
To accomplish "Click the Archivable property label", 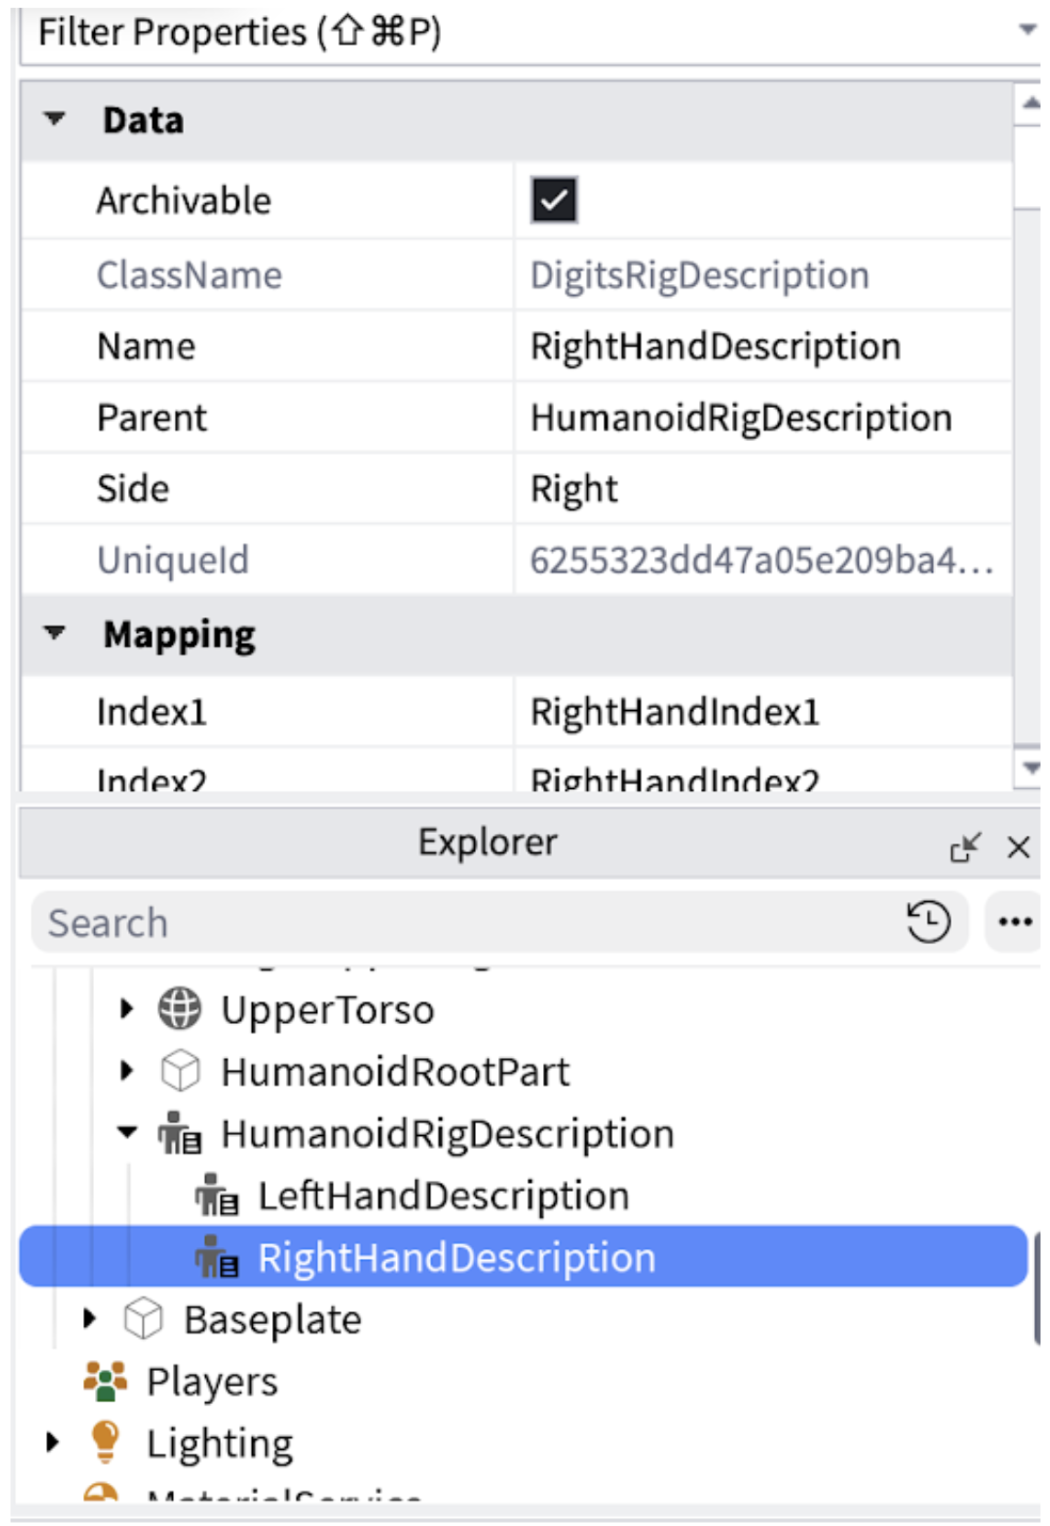I will click(x=184, y=201).
